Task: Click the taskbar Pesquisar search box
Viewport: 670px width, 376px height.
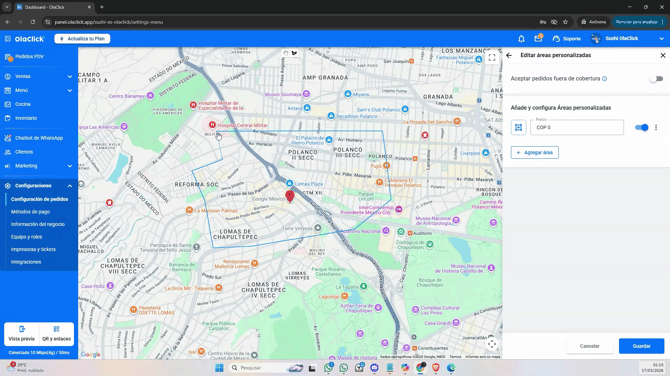Action: (x=266, y=368)
